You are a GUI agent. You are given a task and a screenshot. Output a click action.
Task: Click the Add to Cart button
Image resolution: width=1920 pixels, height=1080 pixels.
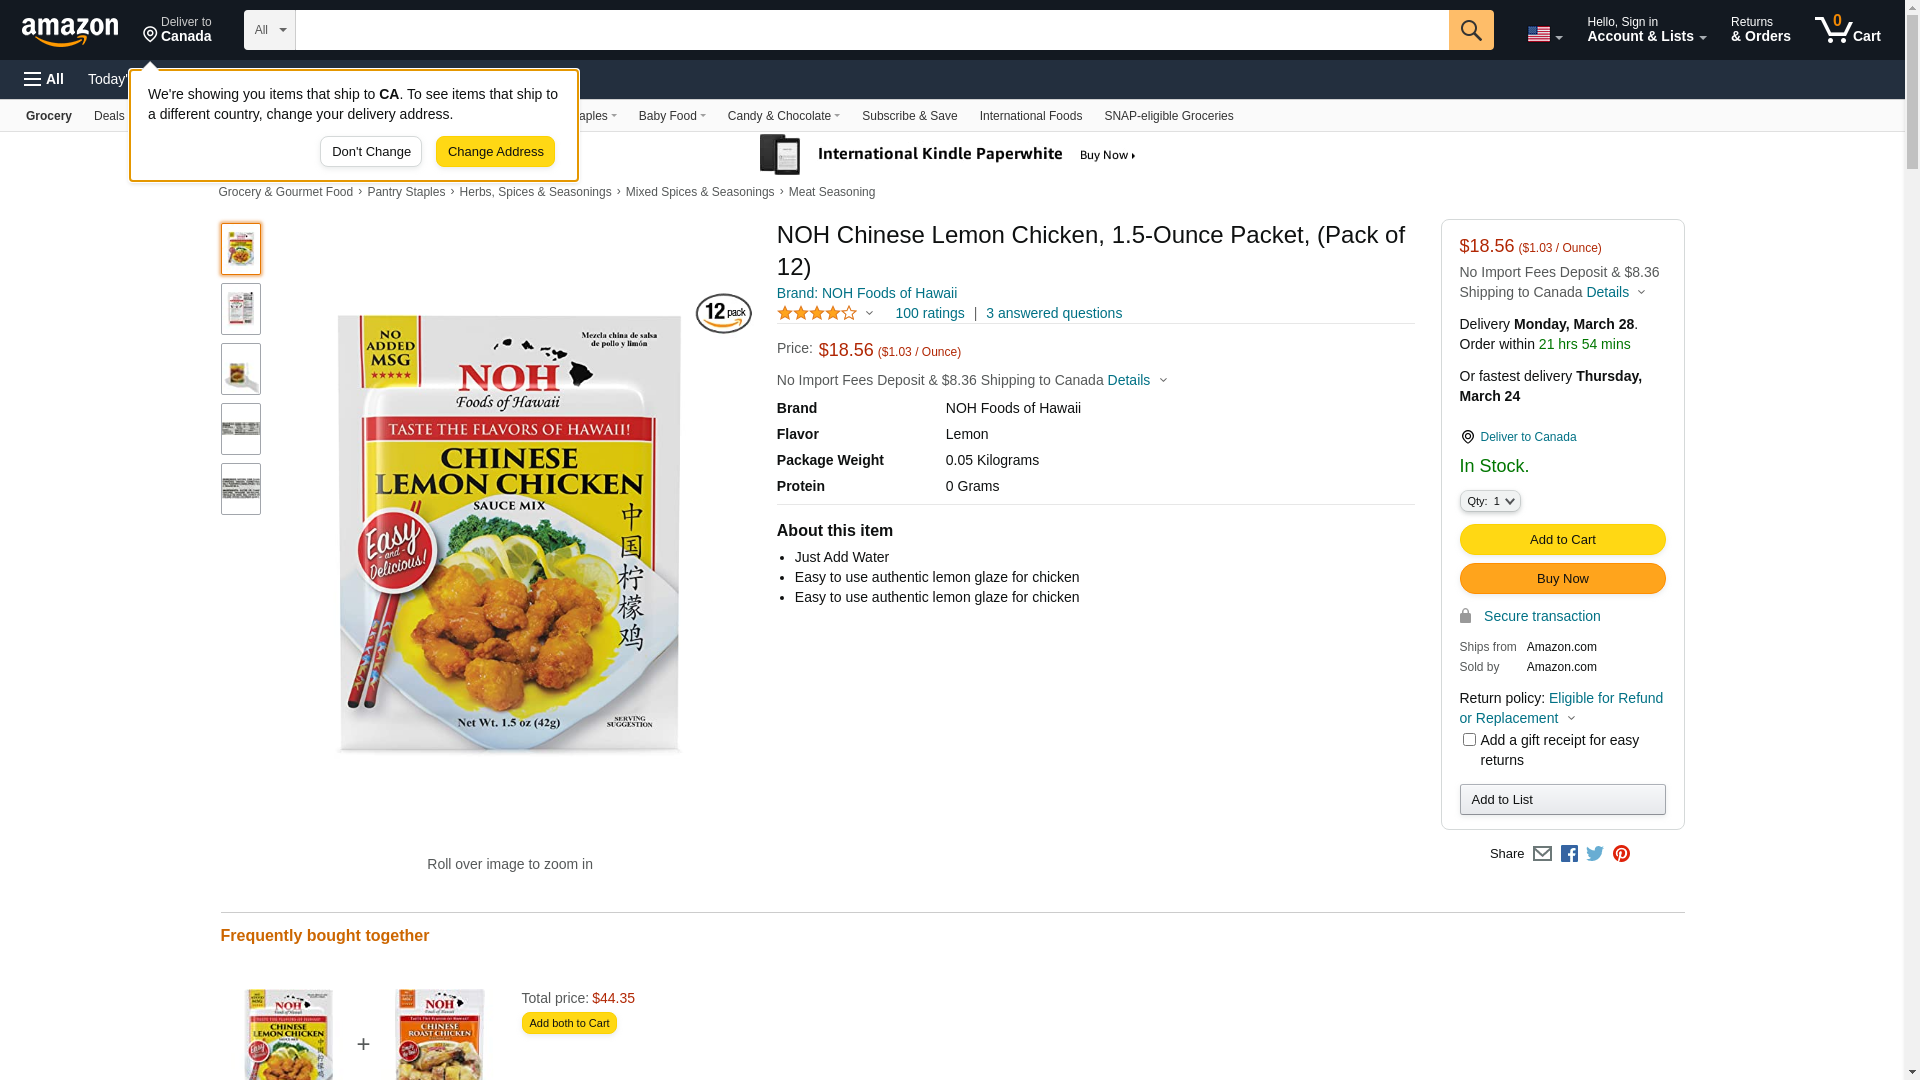1562,540
